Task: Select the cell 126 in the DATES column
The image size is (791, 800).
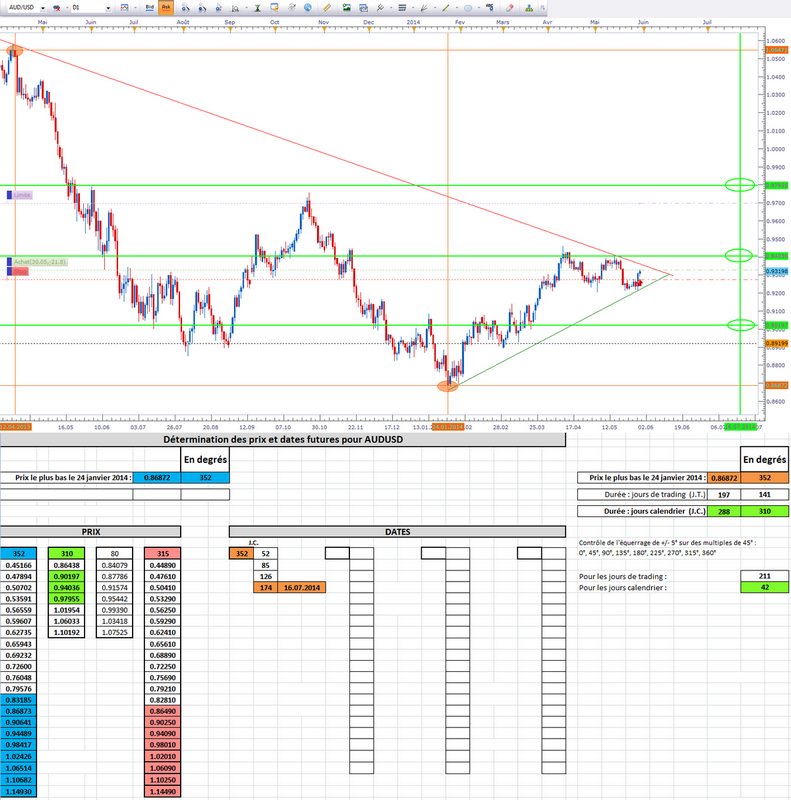Action: point(265,577)
